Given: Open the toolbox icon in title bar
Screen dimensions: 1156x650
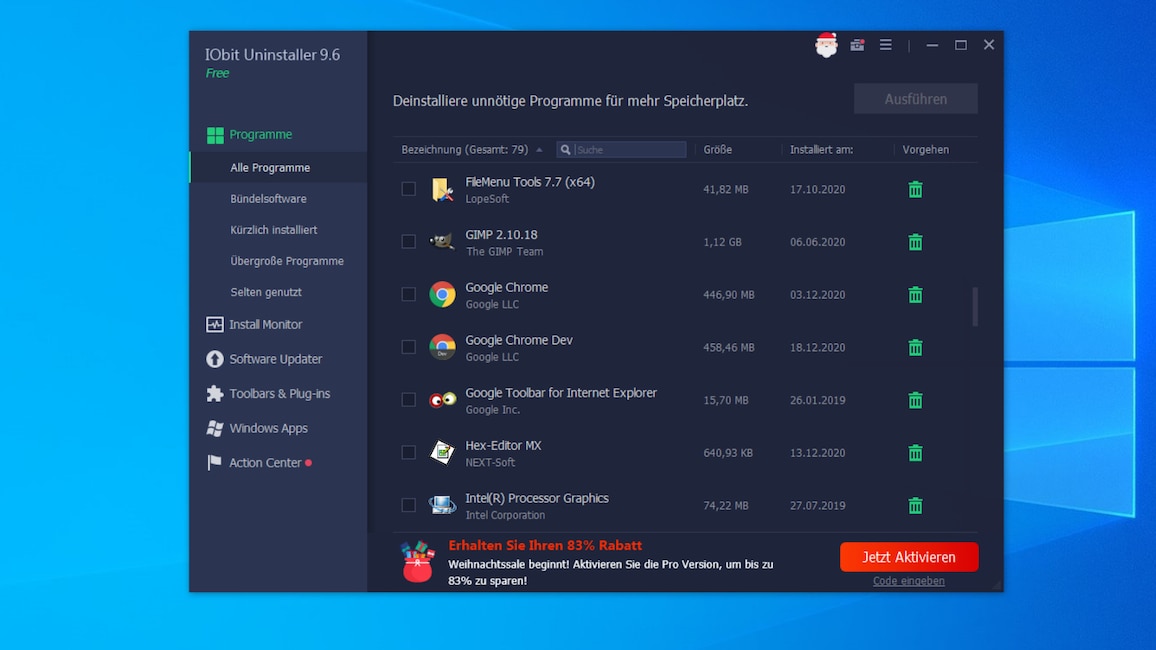Looking at the screenshot, I should click(x=857, y=45).
